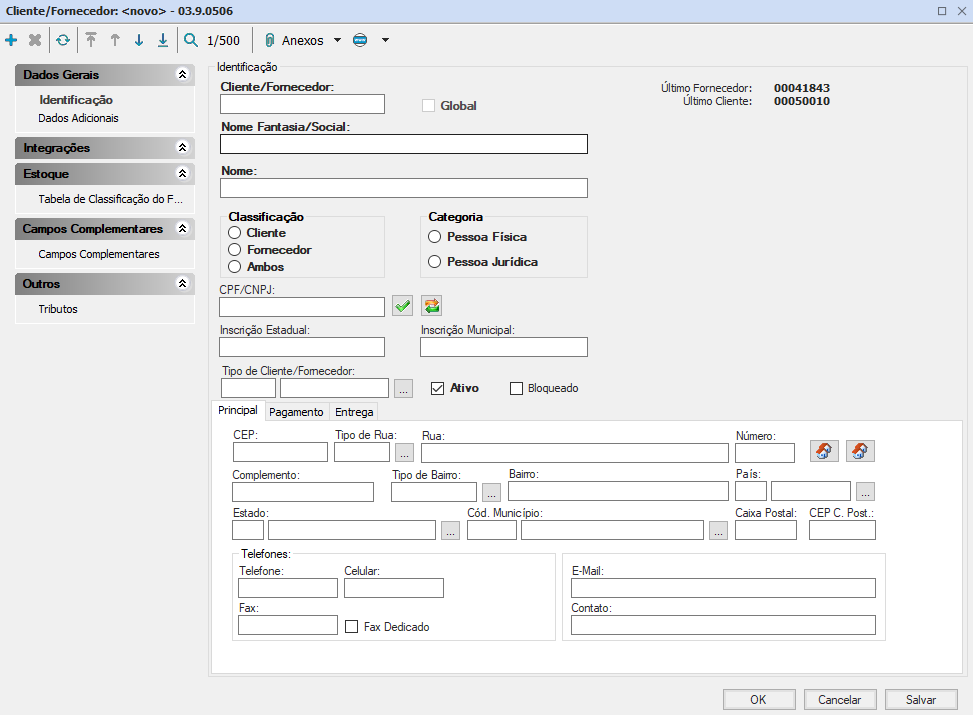The width and height of the screenshot is (973, 715).
Task: Click the Nome Fantasia/Social input field
Action: click(404, 144)
